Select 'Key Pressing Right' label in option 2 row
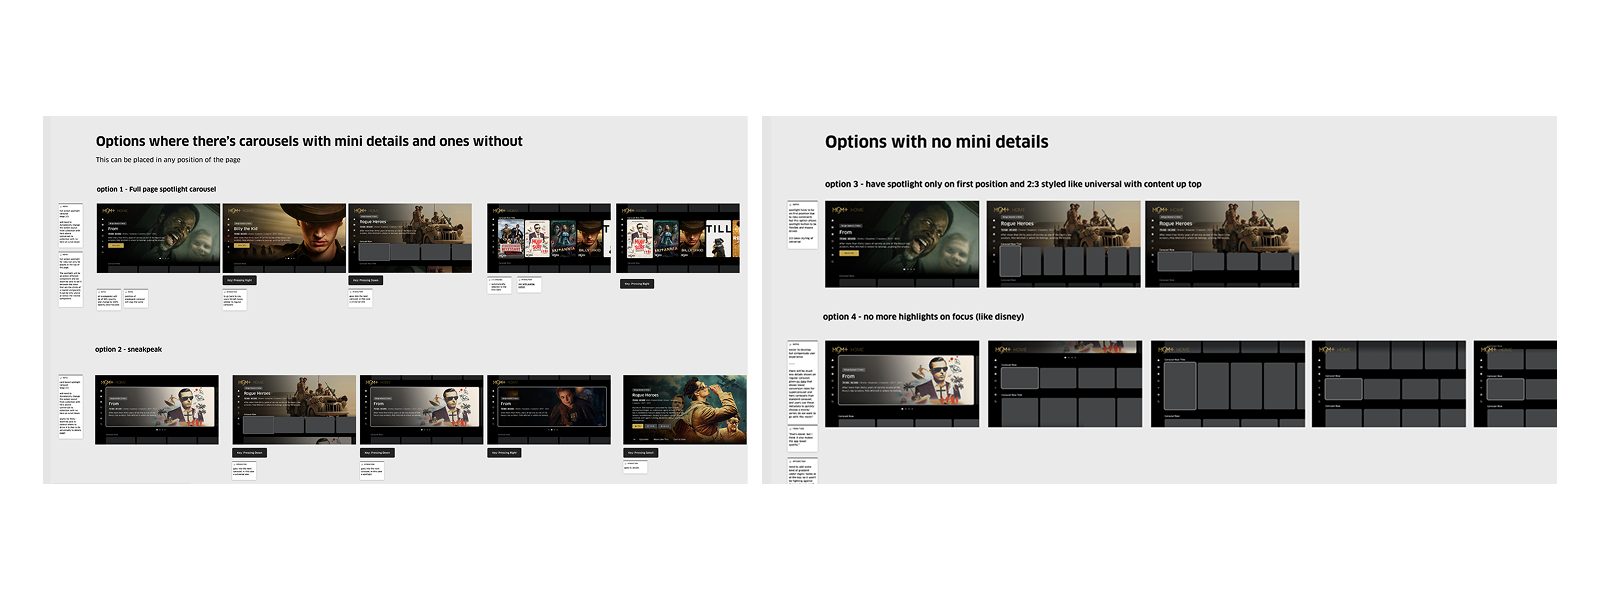The width and height of the screenshot is (1600, 600). (x=504, y=453)
